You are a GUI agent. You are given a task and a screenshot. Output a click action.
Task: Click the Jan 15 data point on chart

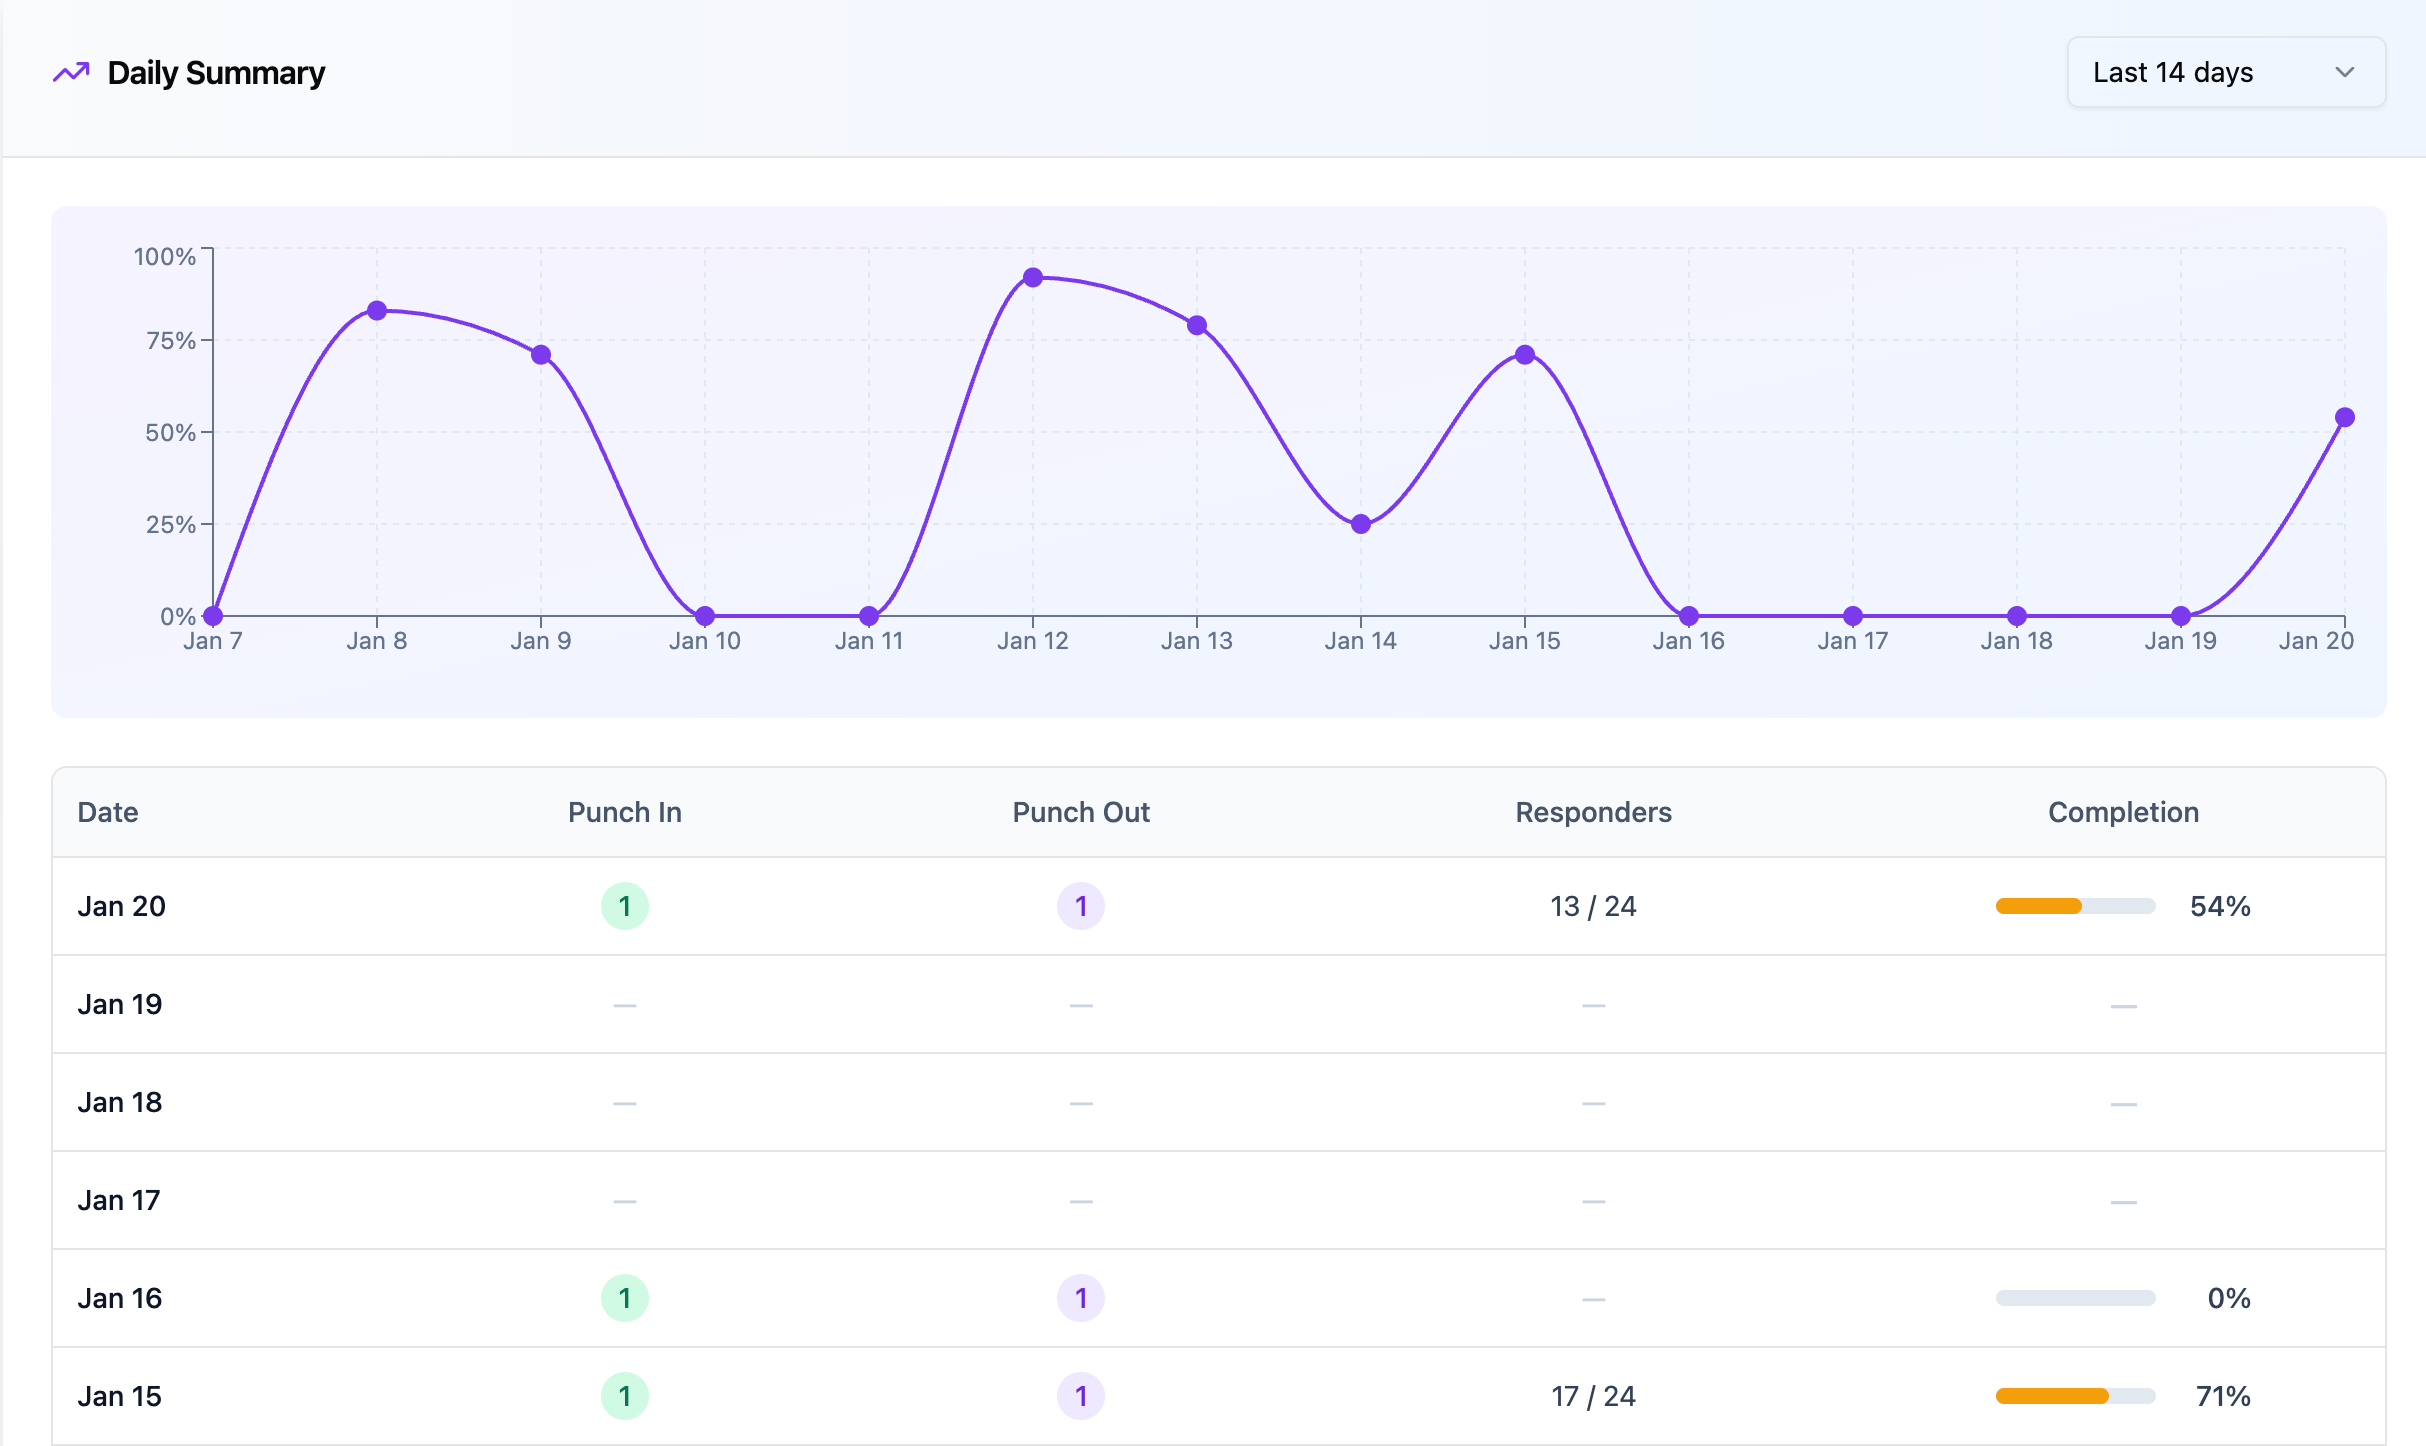(1525, 355)
